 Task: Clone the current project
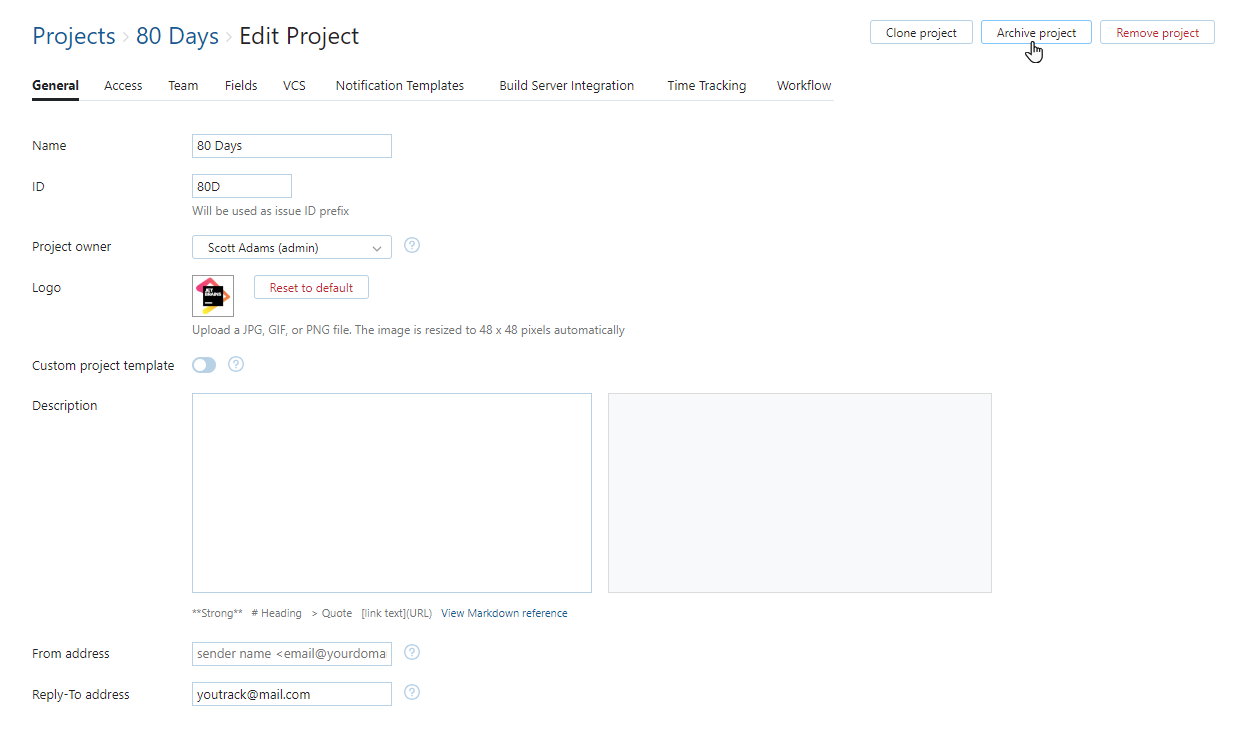[x=920, y=31]
